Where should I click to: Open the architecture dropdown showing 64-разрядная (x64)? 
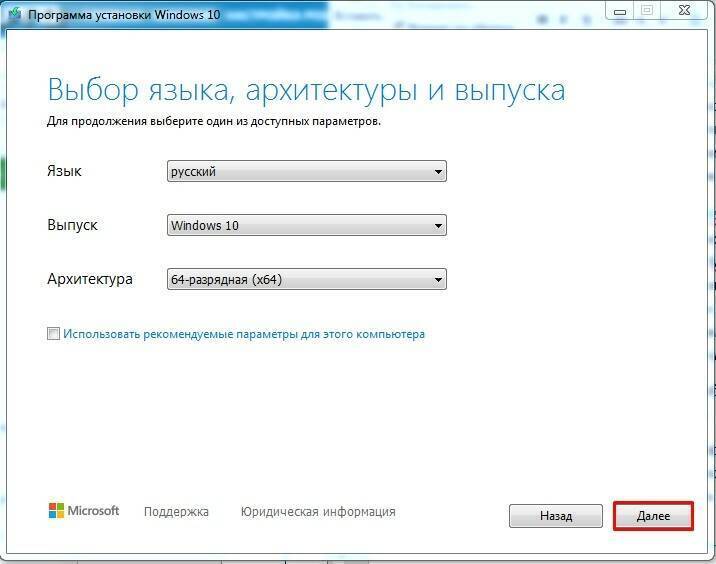coord(300,280)
